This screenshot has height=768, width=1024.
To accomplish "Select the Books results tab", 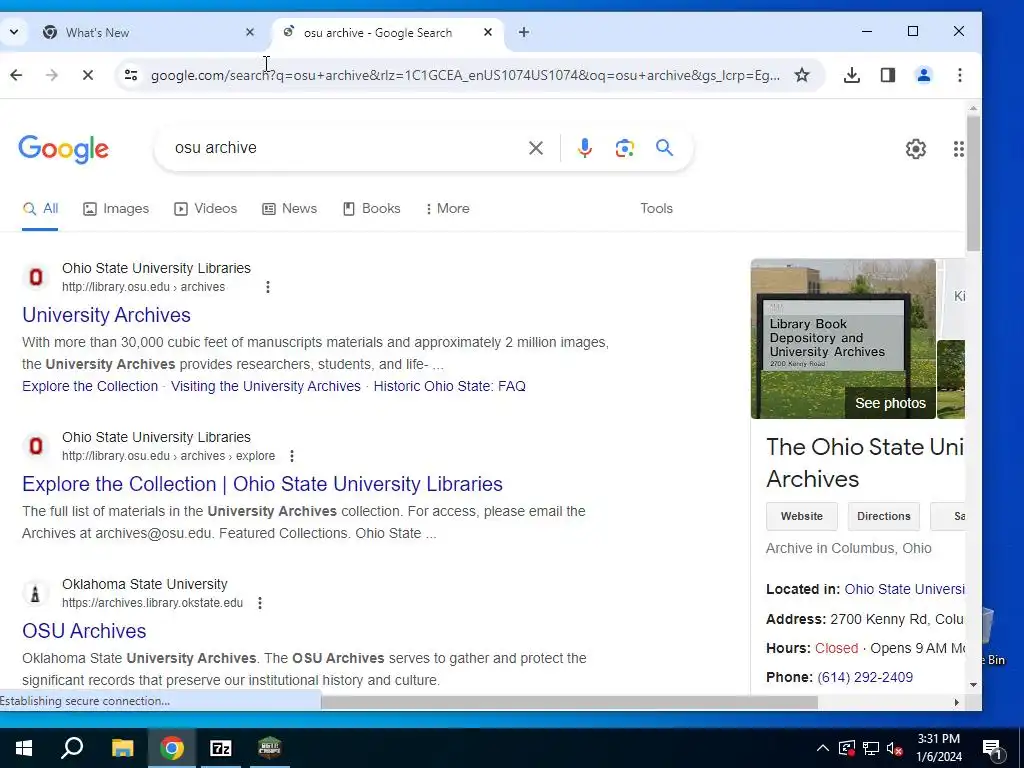I will (x=372, y=208).
